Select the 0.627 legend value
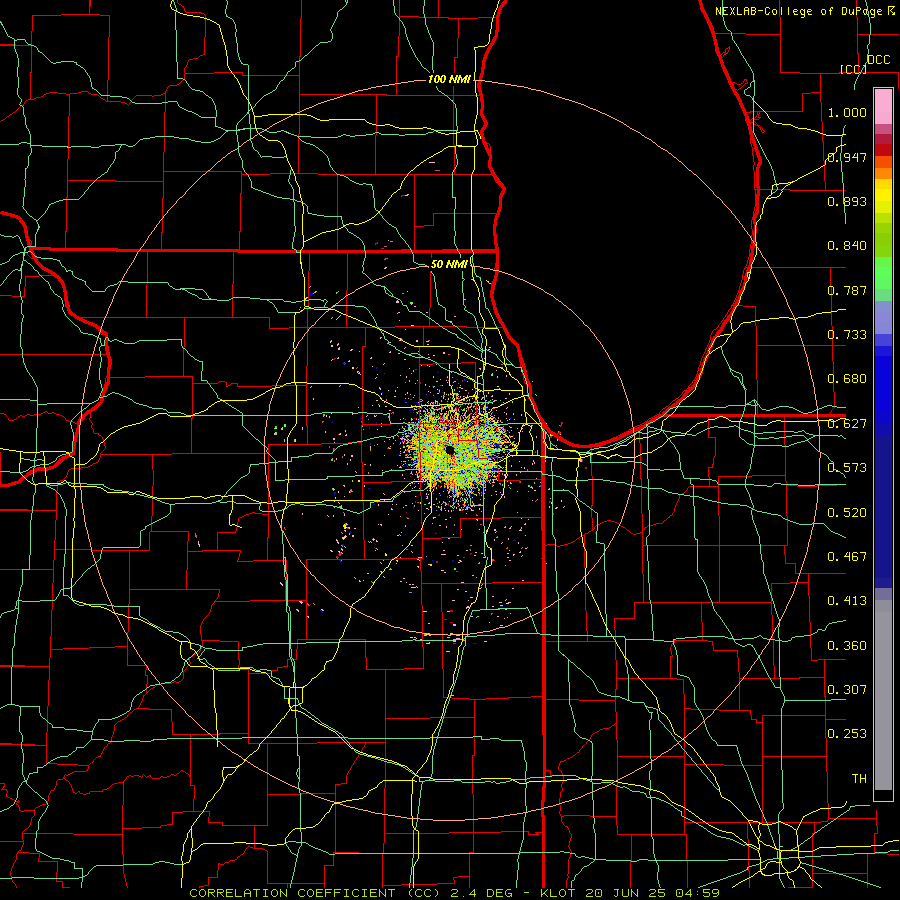Image resolution: width=900 pixels, height=900 pixels. pyautogui.click(x=847, y=424)
